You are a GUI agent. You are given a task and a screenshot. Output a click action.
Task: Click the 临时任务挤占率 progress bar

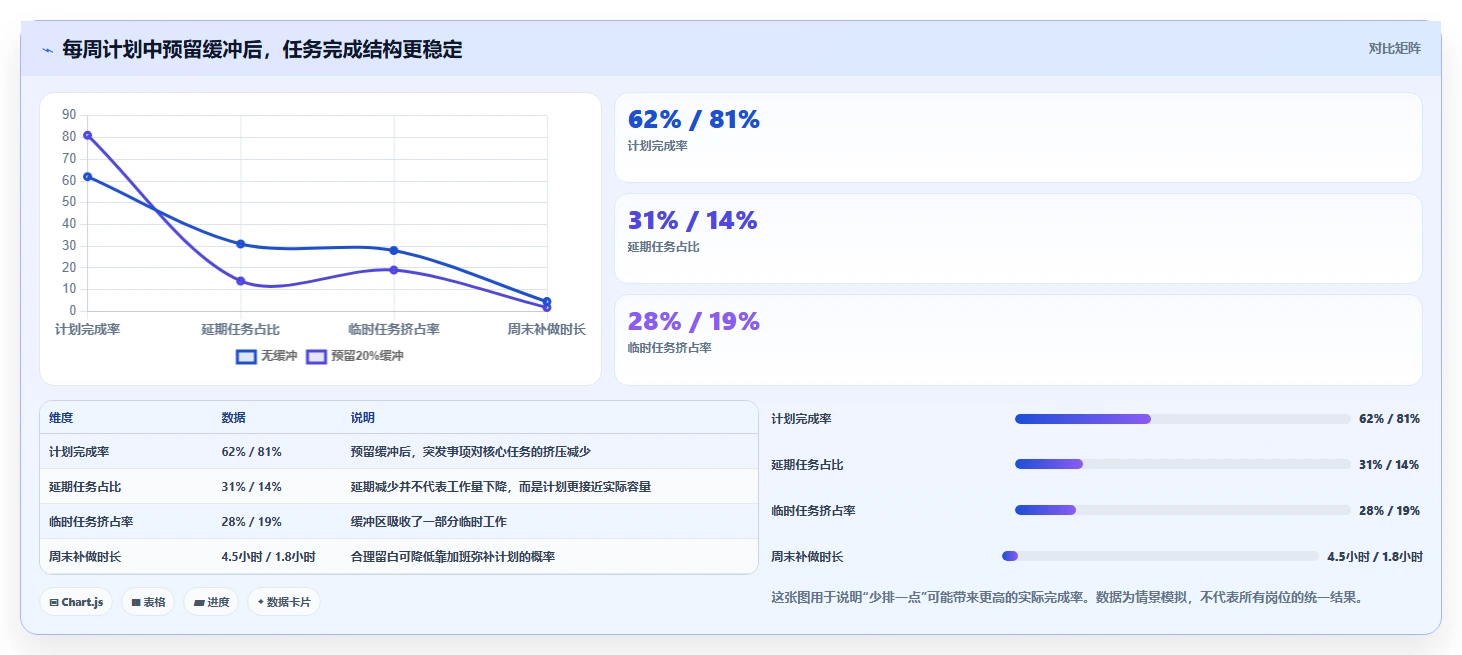[1182, 510]
